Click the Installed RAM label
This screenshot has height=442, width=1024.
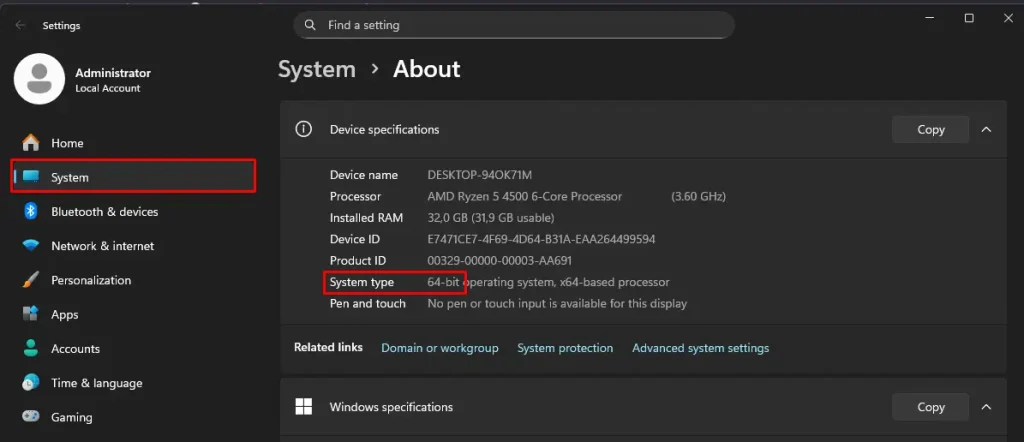coord(366,218)
